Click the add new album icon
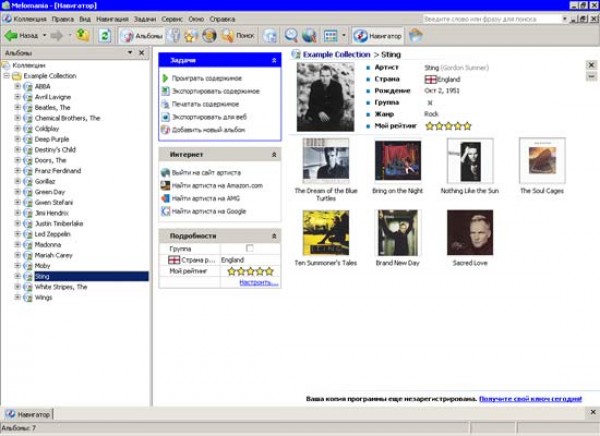 coord(165,130)
